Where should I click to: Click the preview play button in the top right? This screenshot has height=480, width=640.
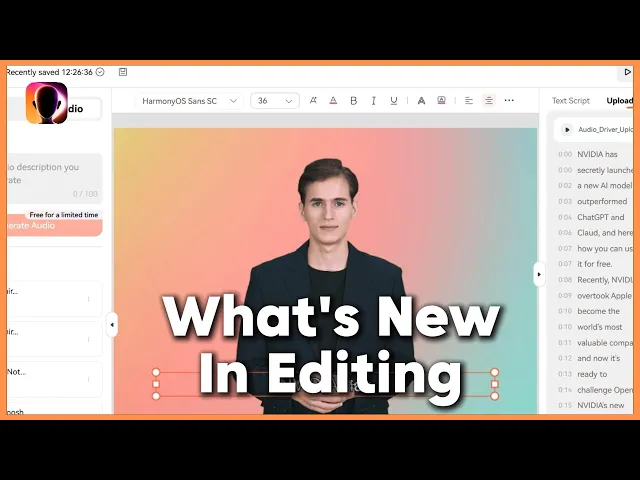627,72
